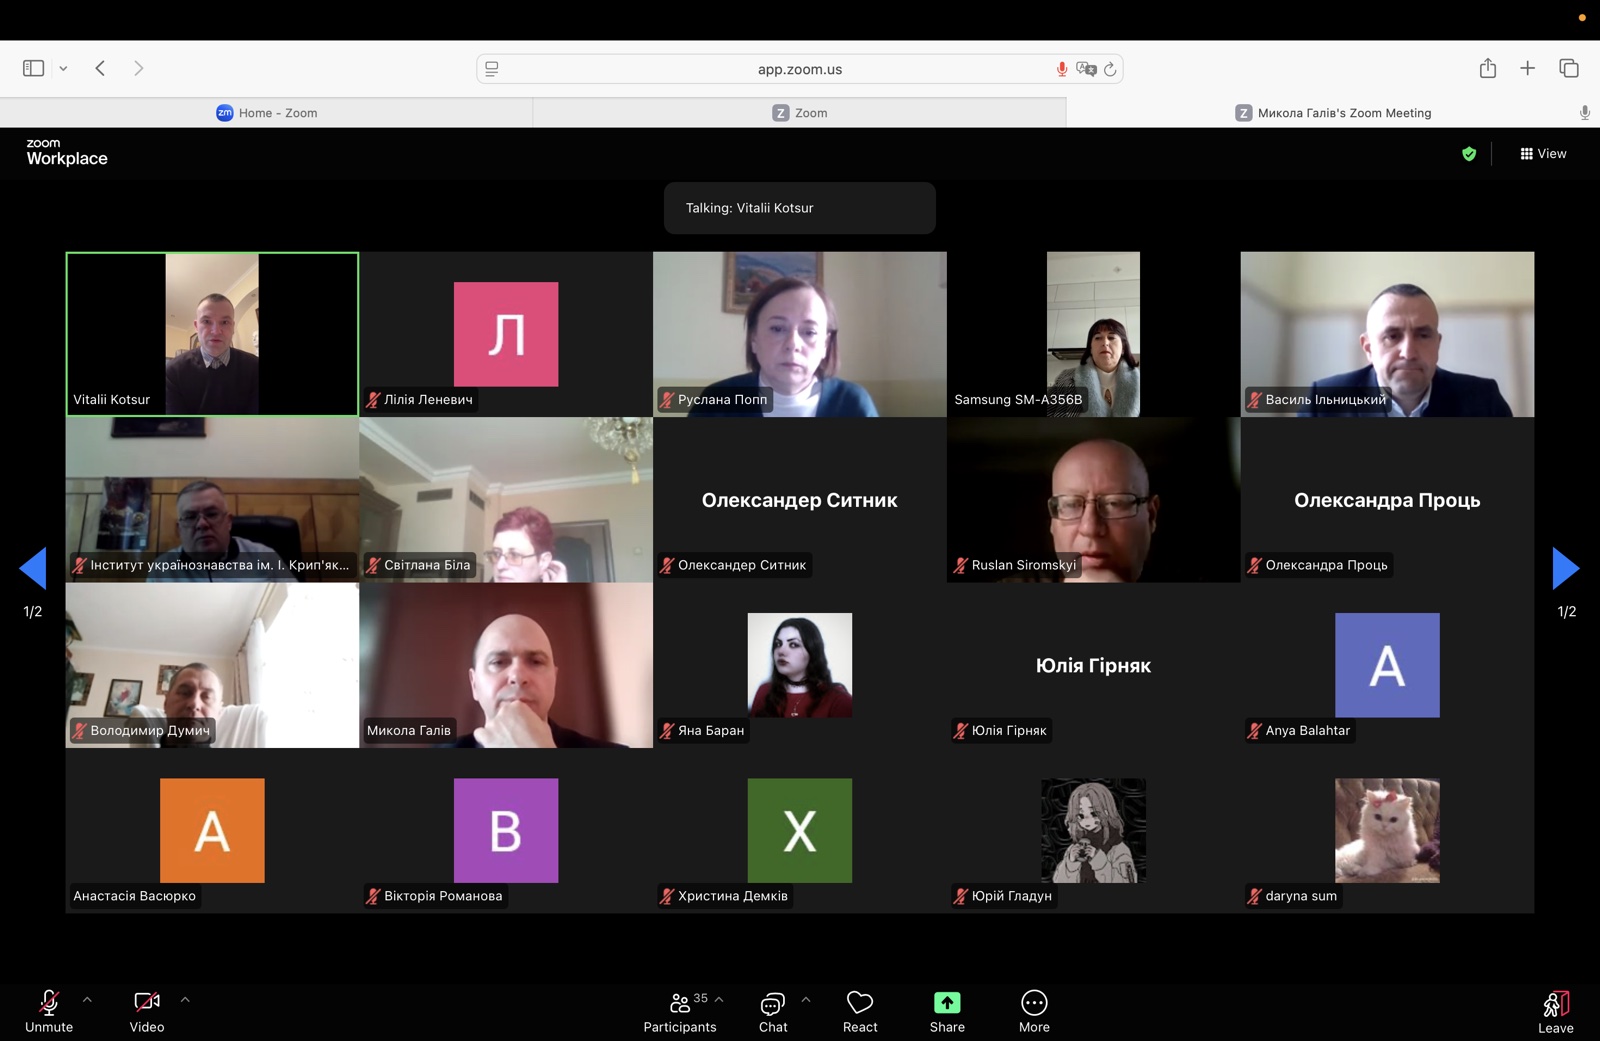Leave the meeting
The width and height of the screenshot is (1600, 1041).
(1555, 1010)
